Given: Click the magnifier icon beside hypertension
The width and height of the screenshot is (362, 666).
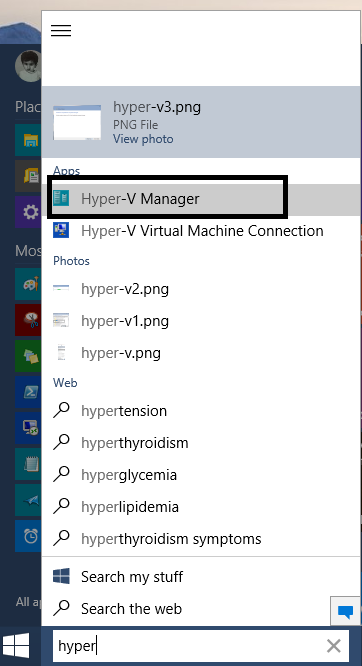Looking at the screenshot, I should (61, 410).
